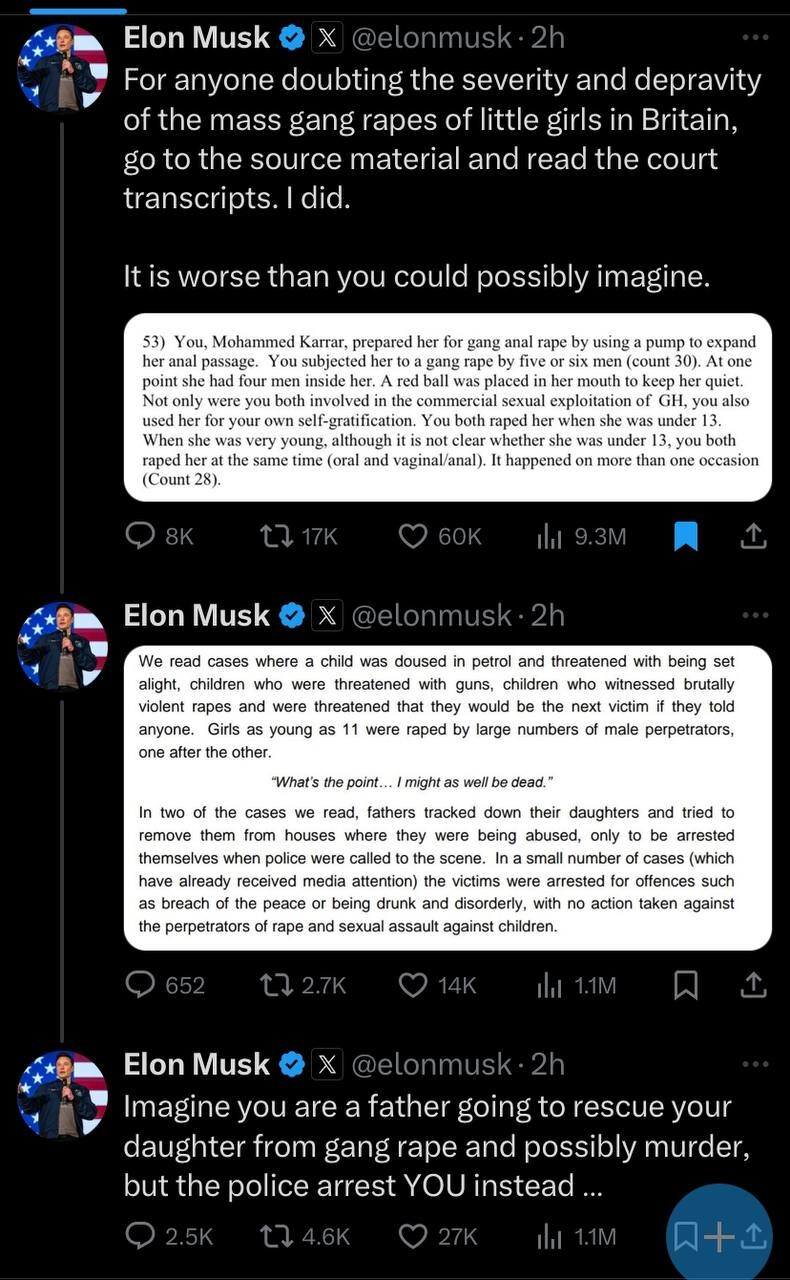The height and width of the screenshot is (1280, 790).
Task: Share the first tweet in the thread
Action: point(753,537)
